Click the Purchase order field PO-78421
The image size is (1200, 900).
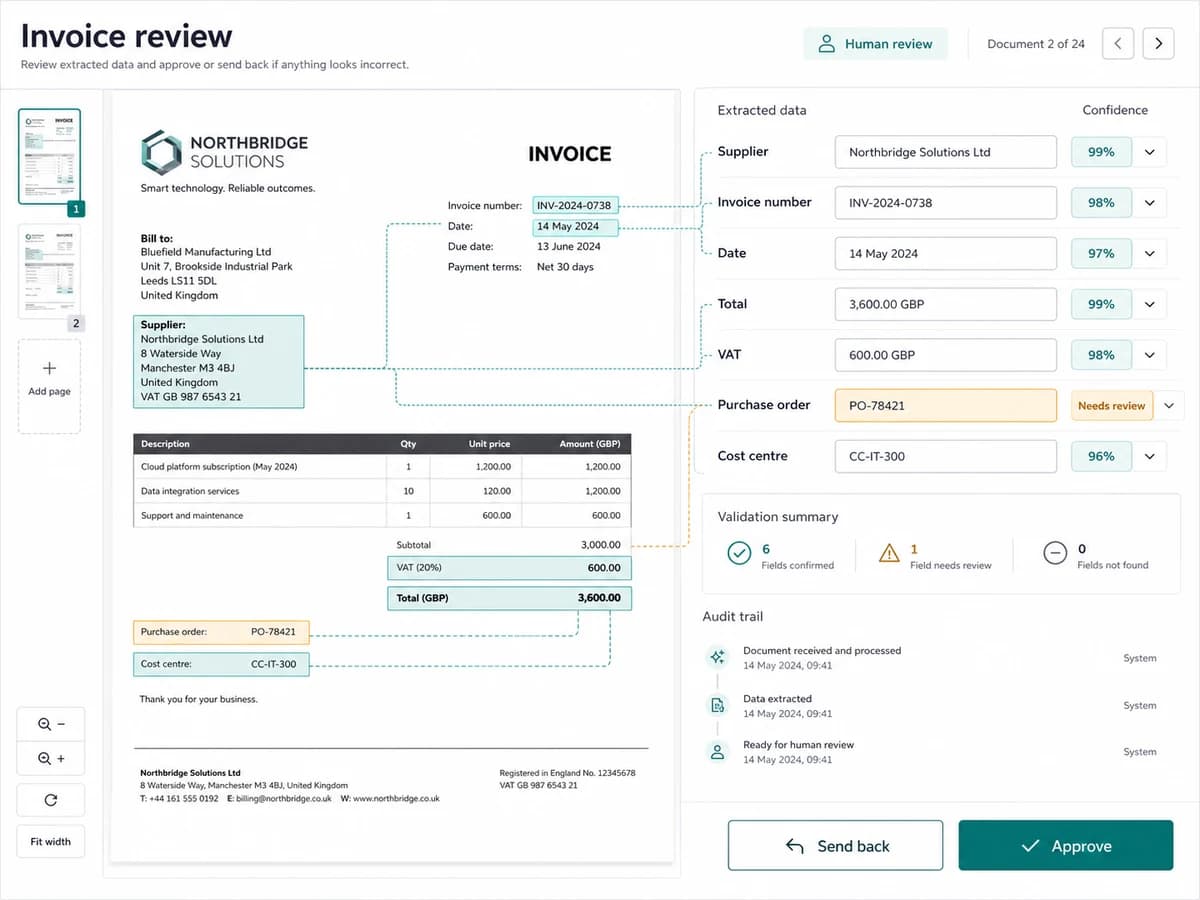(x=946, y=406)
